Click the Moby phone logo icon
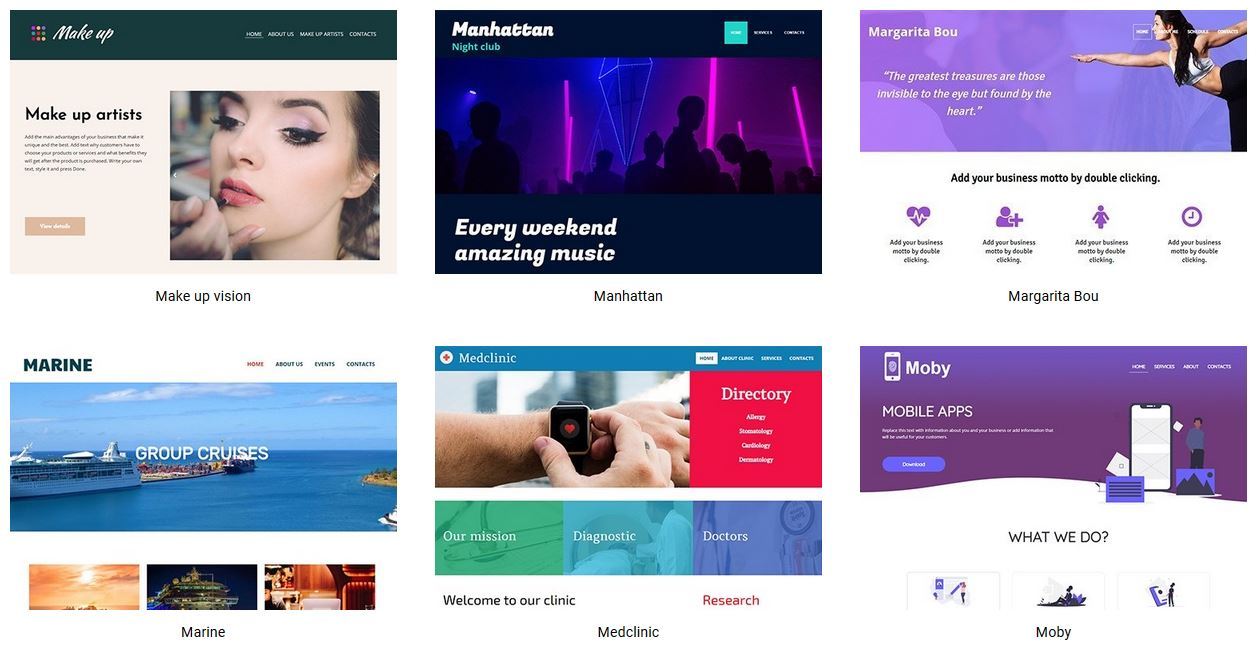Image resolution: width=1257 pixels, height=653 pixels. click(892, 367)
